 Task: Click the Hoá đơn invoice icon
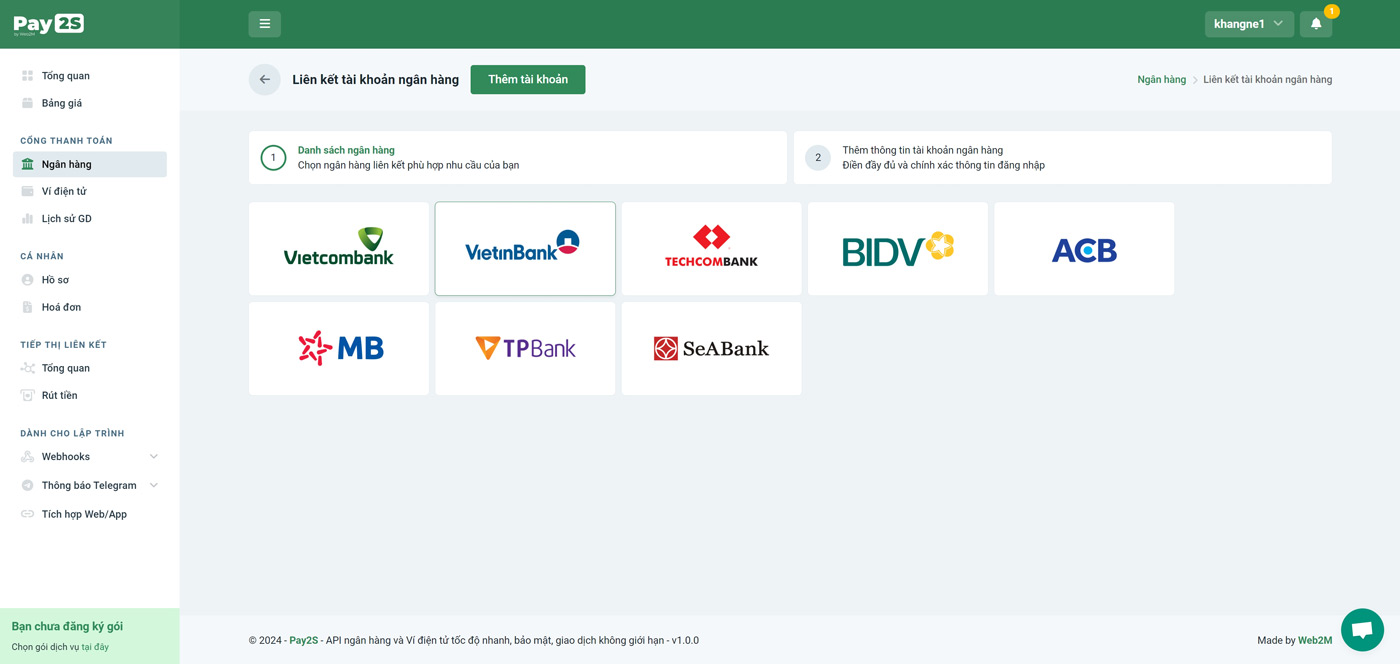[x=28, y=307]
